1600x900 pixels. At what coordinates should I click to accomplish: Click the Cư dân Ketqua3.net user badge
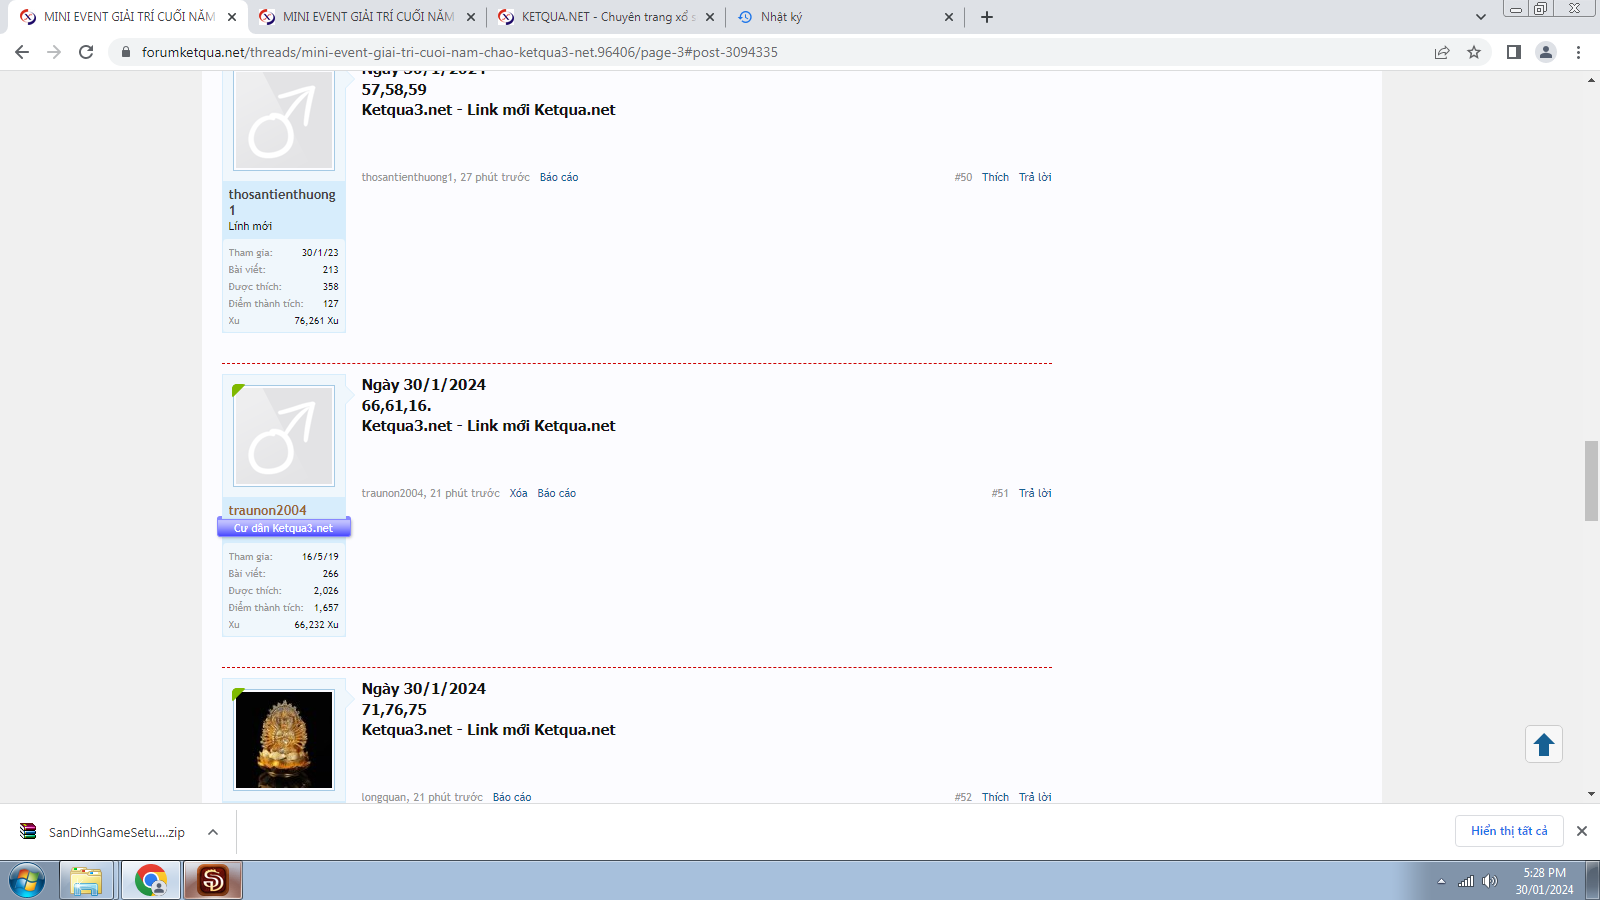point(284,528)
